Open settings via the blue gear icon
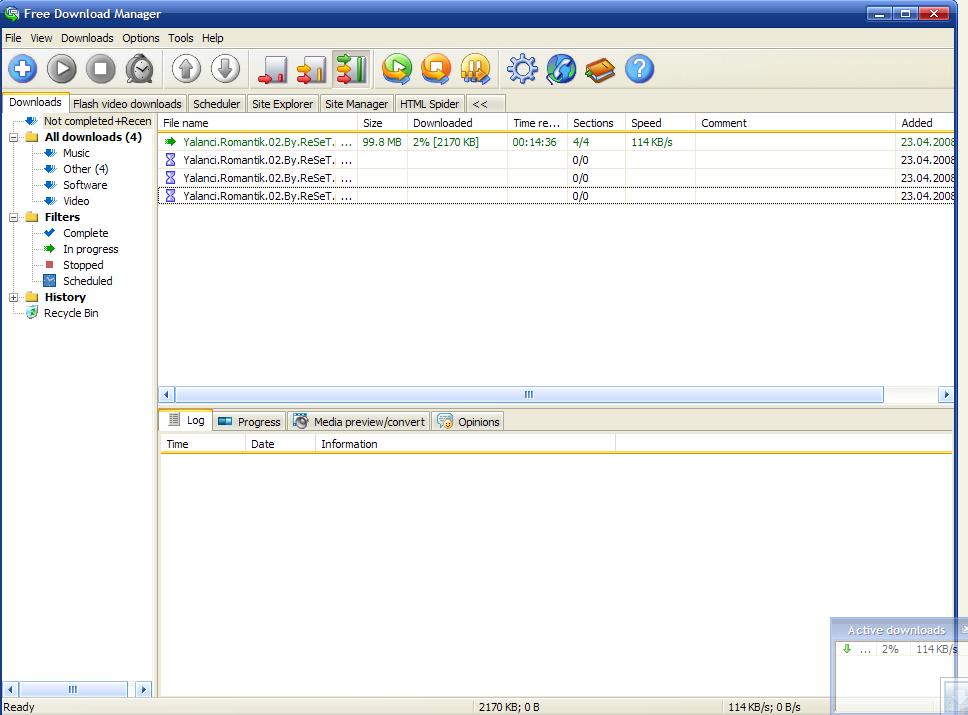 (522, 69)
